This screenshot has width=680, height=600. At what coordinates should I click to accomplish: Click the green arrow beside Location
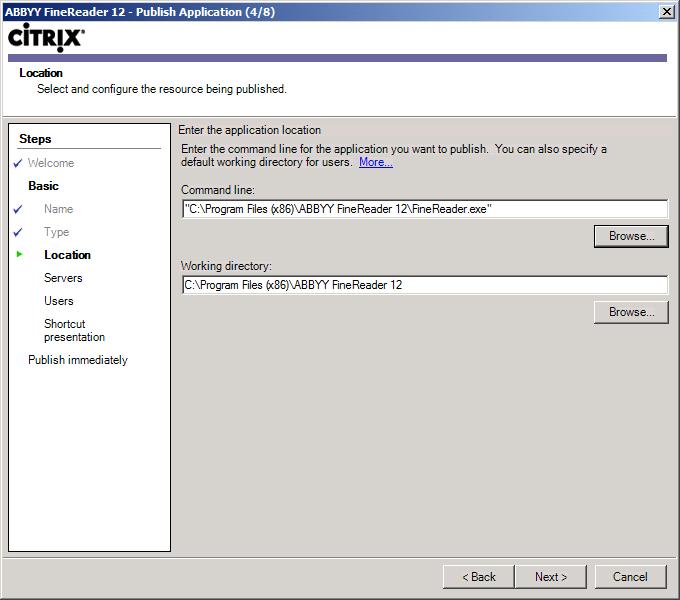19,254
